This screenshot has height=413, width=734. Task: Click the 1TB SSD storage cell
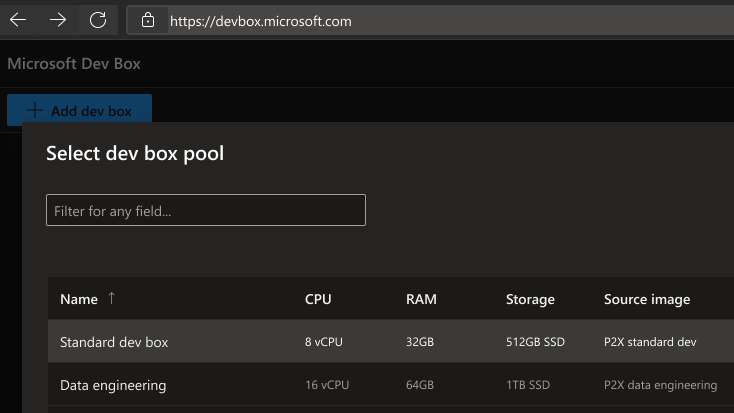tap(530, 385)
